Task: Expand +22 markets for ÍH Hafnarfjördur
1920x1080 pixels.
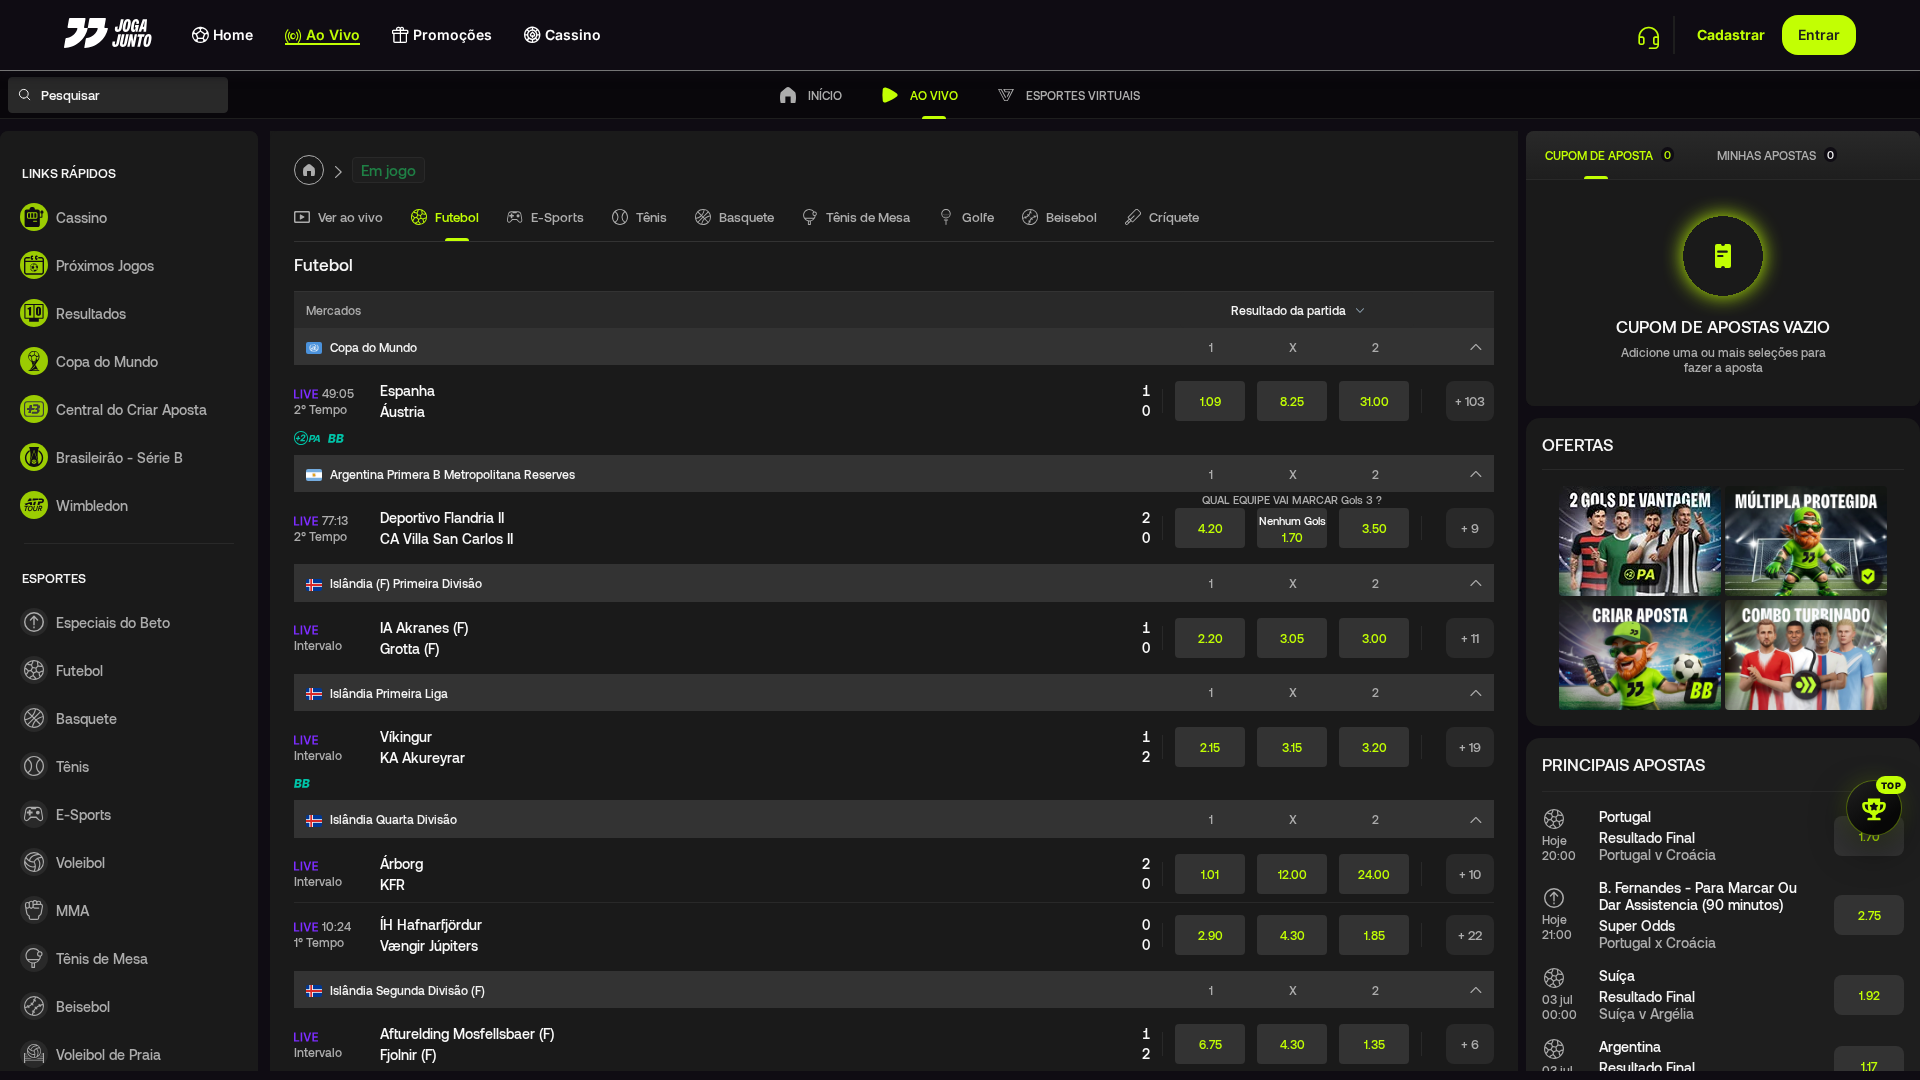Action: 1469,935
